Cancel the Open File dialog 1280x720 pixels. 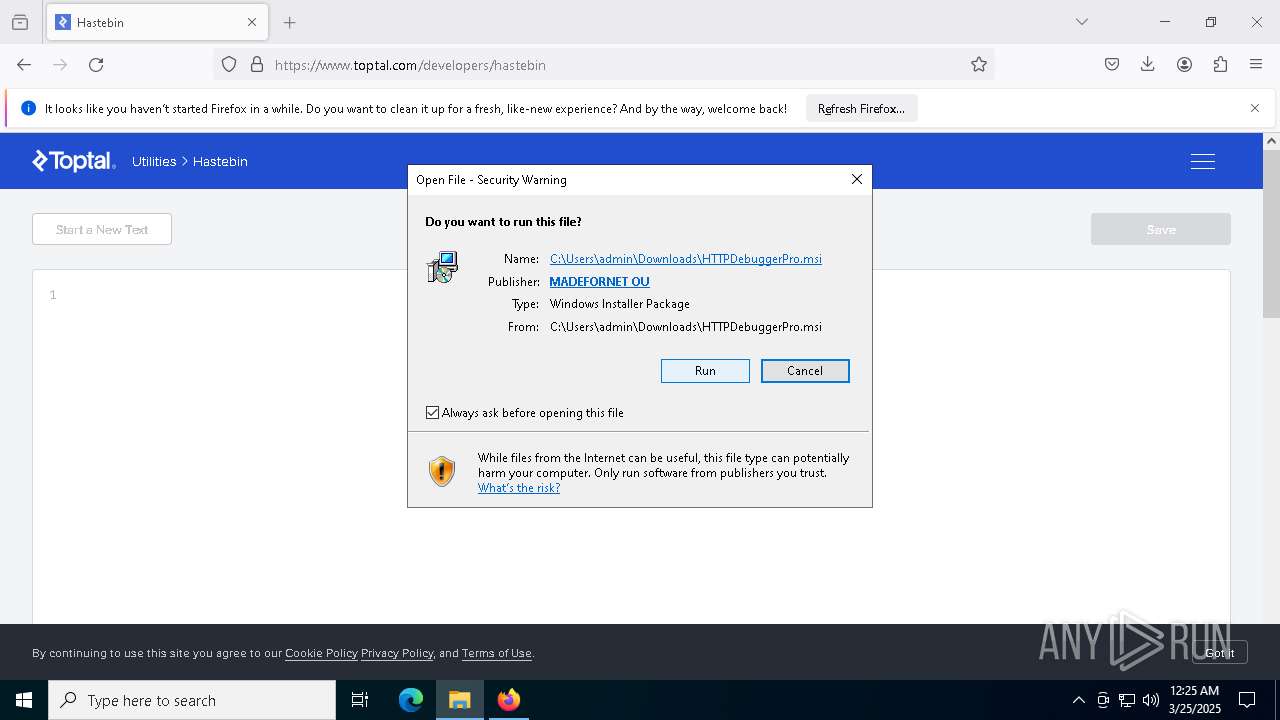805,370
